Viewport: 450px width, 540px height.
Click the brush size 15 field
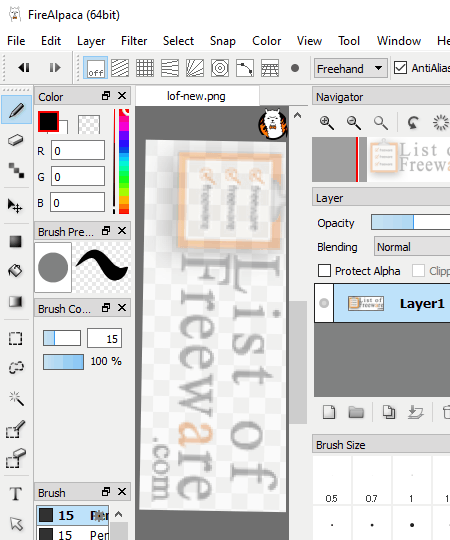click(104, 338)
